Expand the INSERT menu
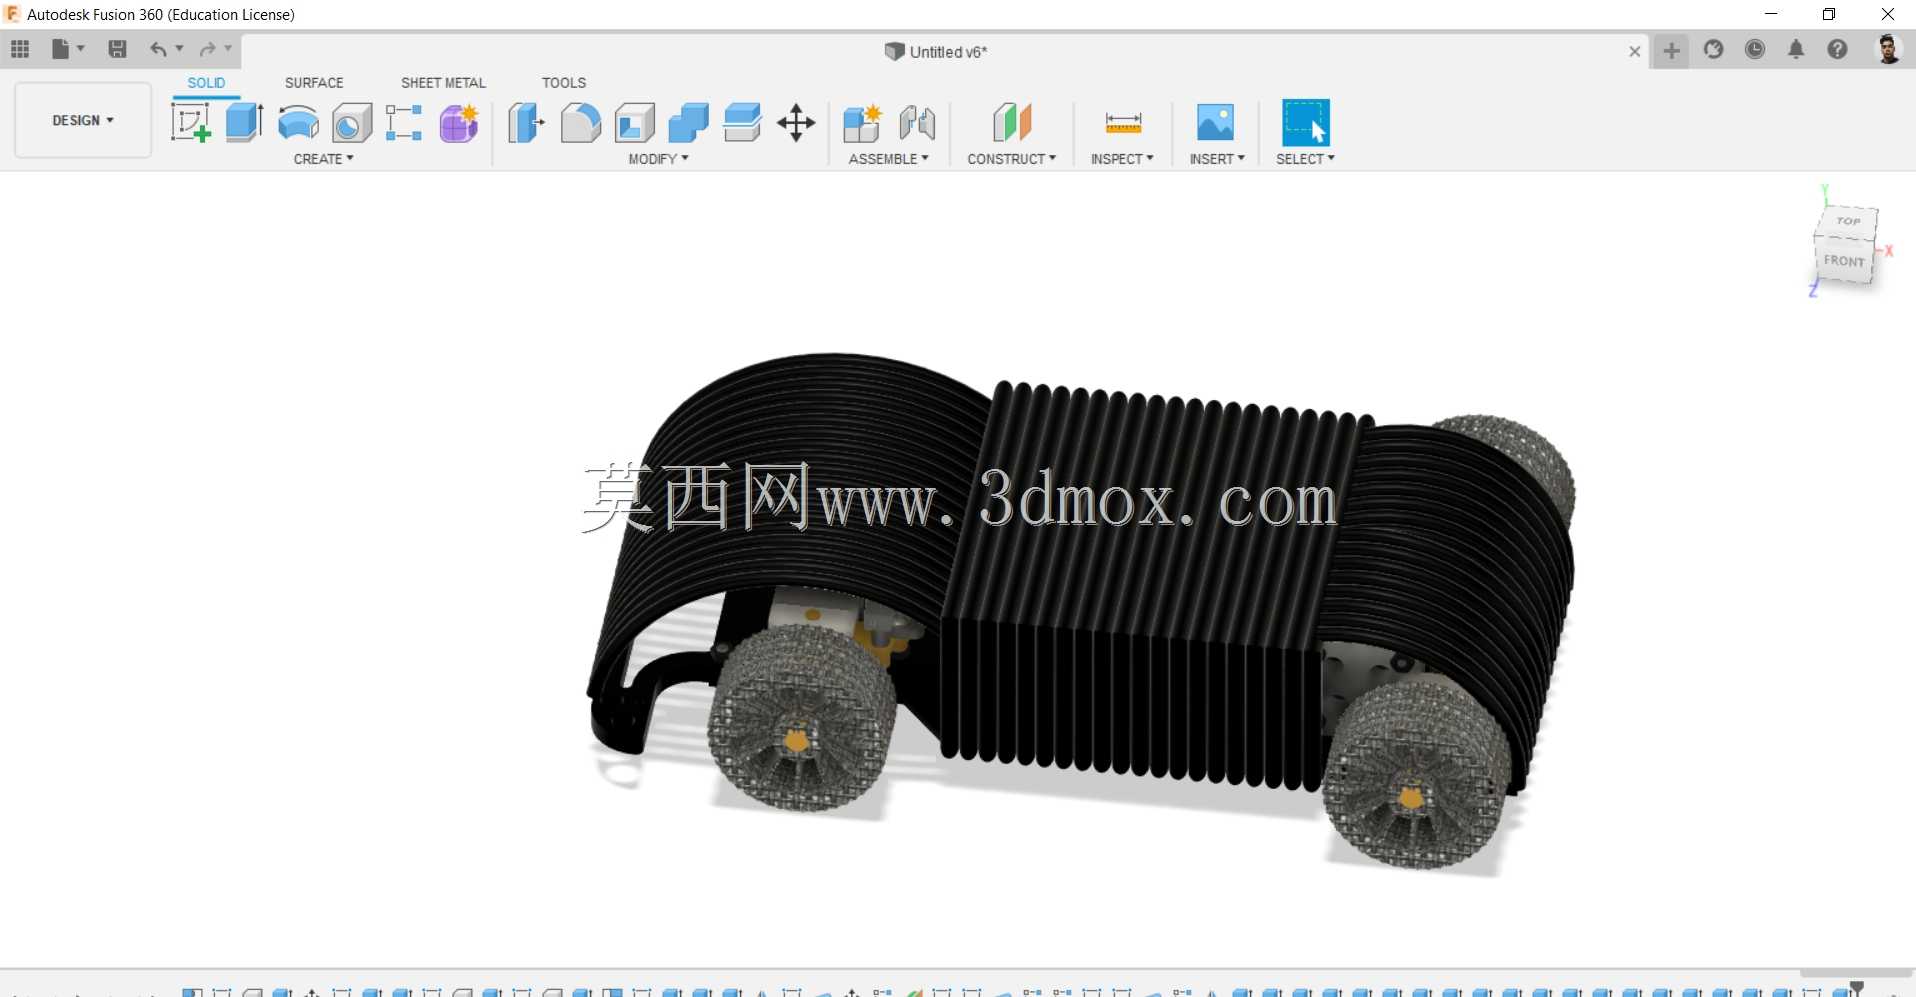Image resolution: width=1916 pixels, height=997 pixels. tap(1217, 159)
